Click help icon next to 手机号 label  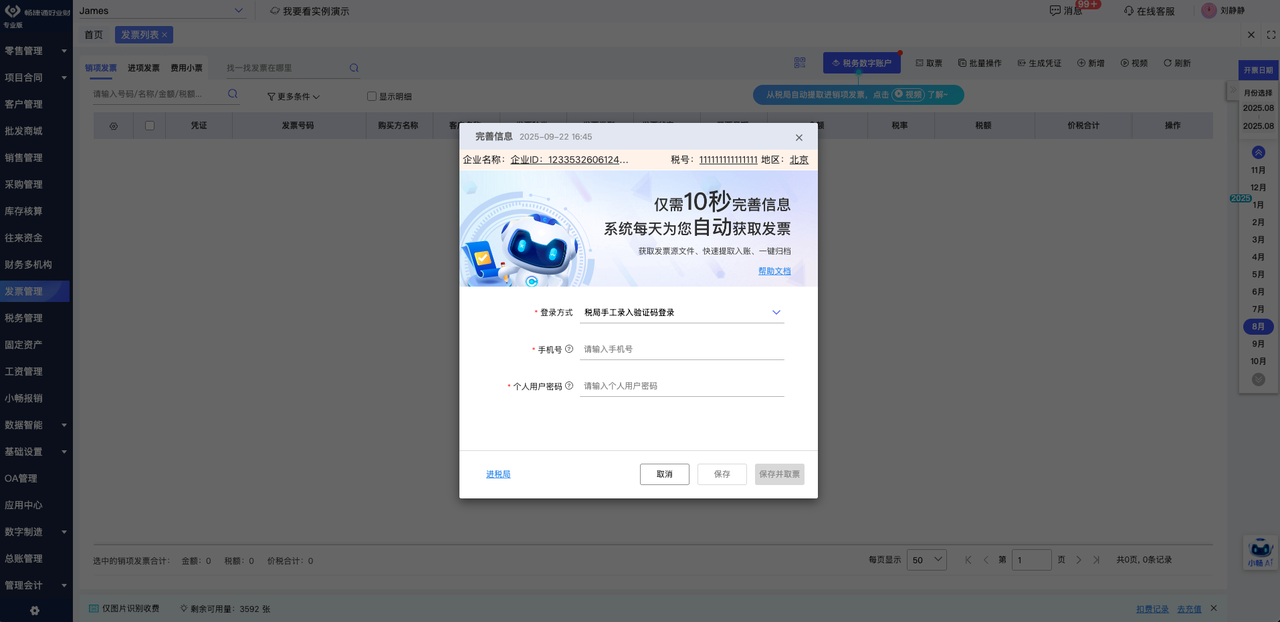click(569, 349)
